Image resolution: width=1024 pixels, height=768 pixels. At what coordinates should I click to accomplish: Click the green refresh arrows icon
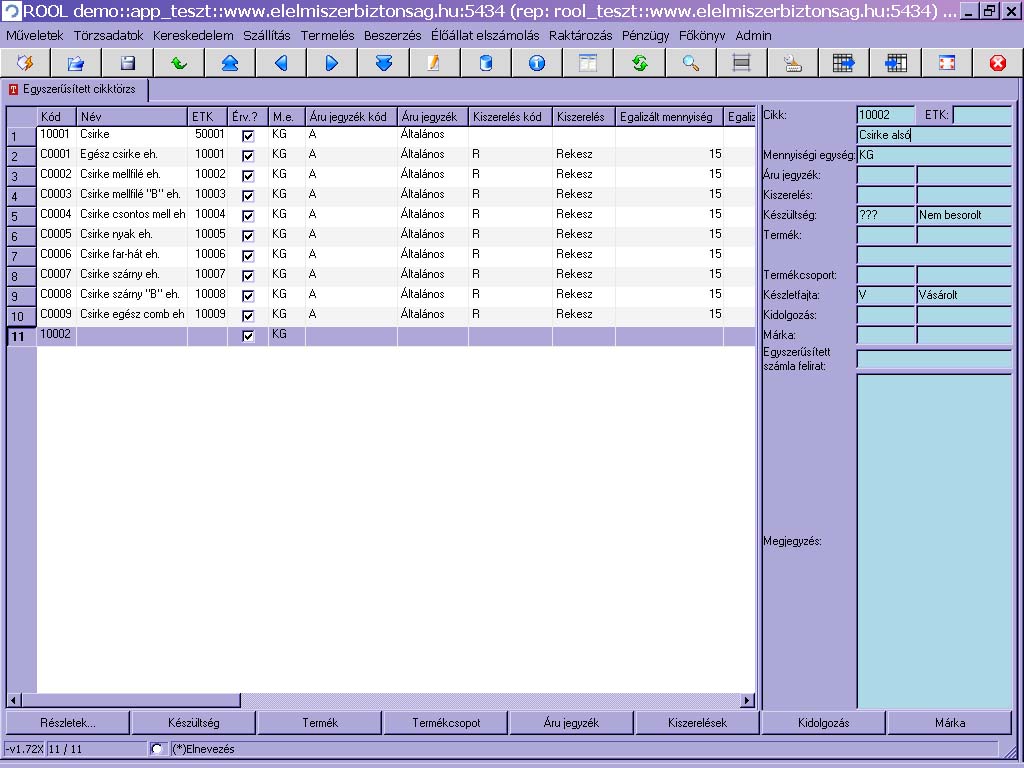click(640, 63)
